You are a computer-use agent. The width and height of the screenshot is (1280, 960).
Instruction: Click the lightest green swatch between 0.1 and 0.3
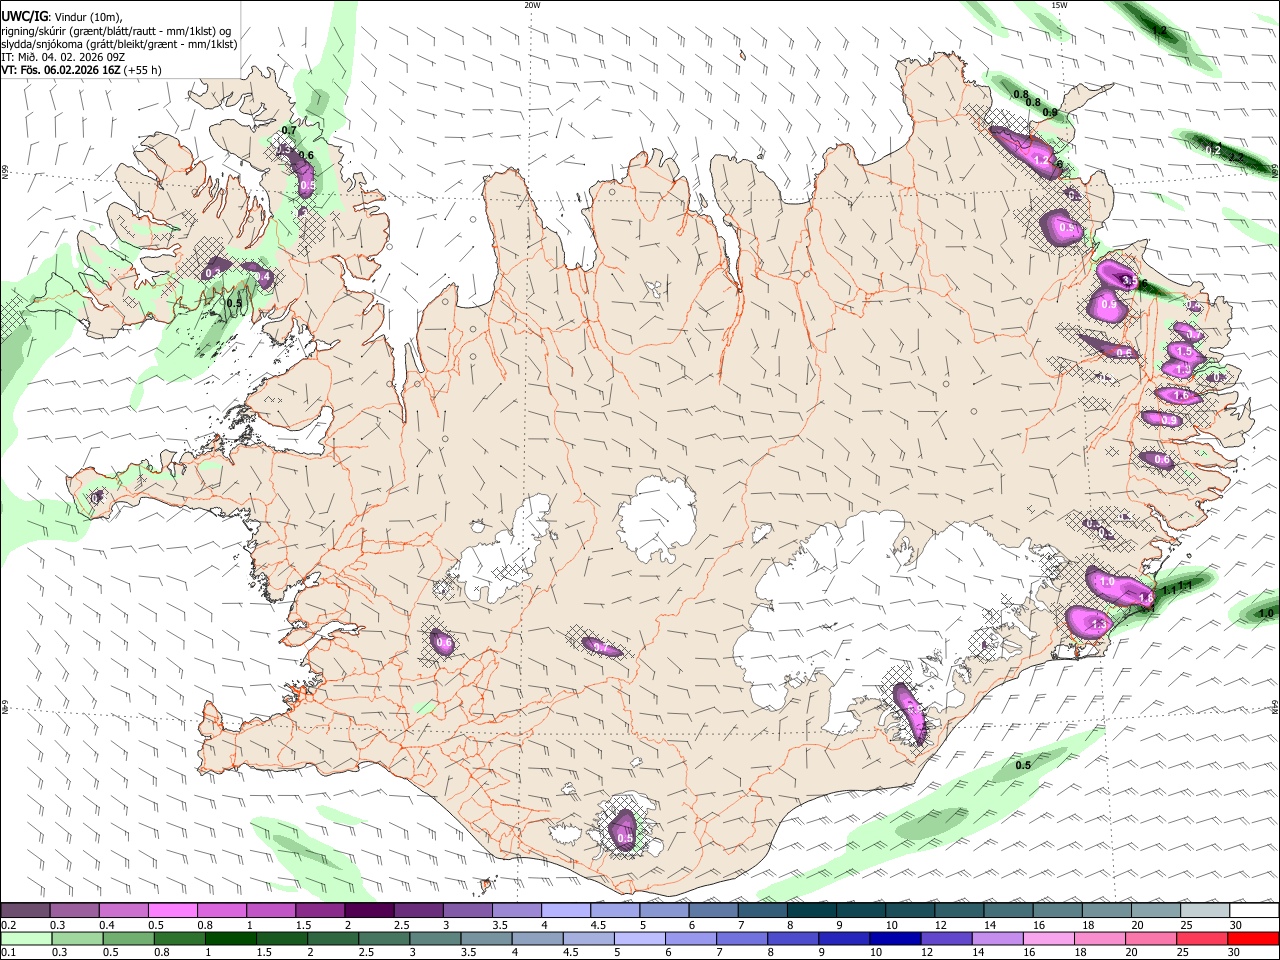pyautogui.click(x=25, y=939)
